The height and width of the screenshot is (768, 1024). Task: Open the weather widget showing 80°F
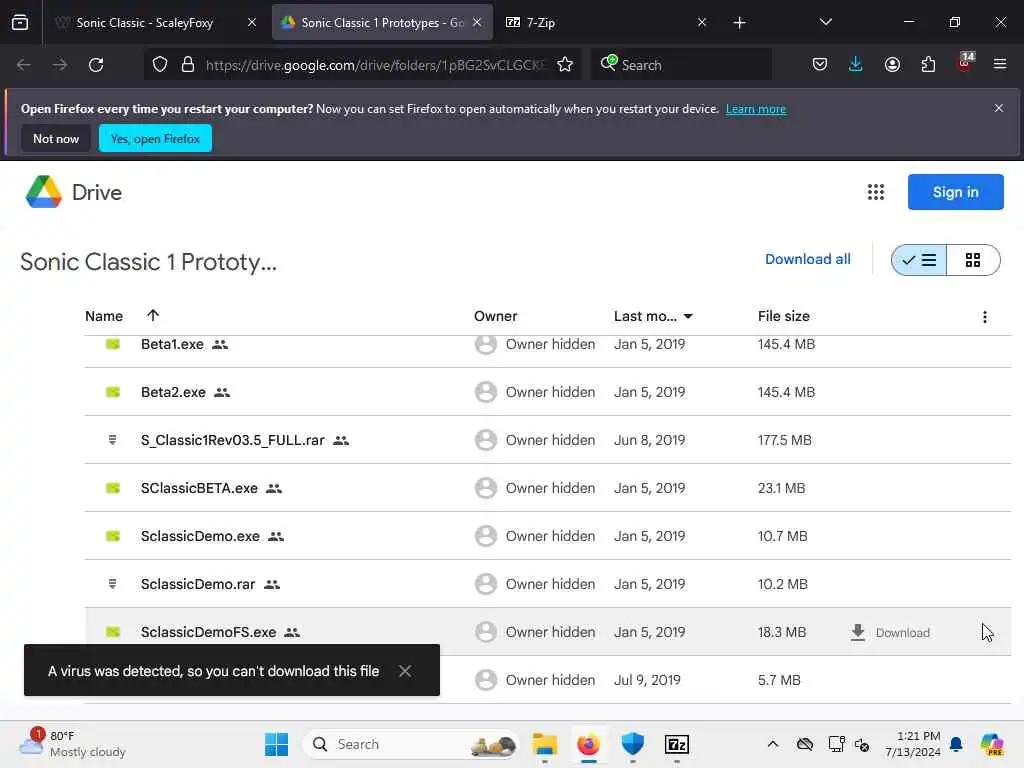(73, 744)
